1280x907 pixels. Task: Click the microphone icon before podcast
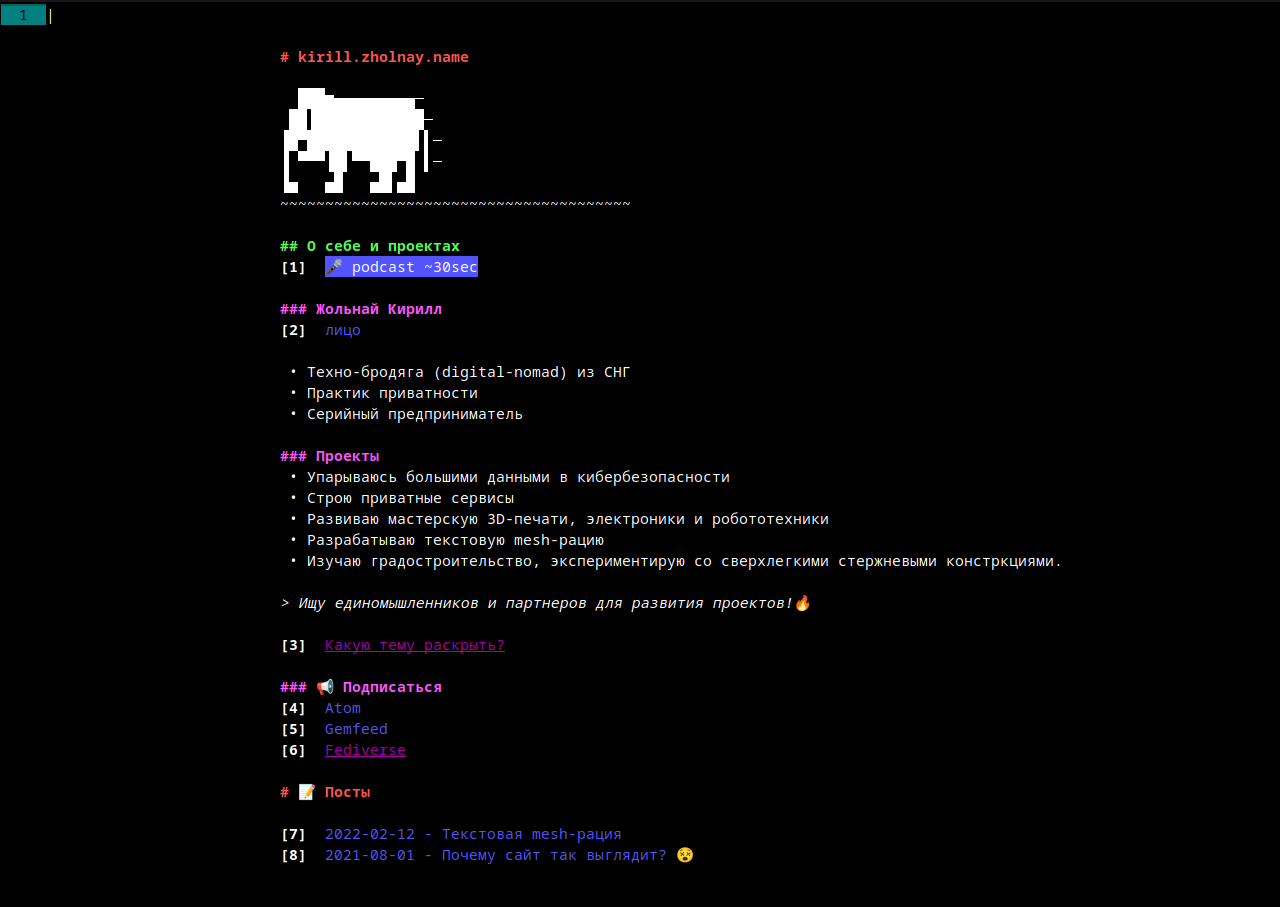pos(334,267)
